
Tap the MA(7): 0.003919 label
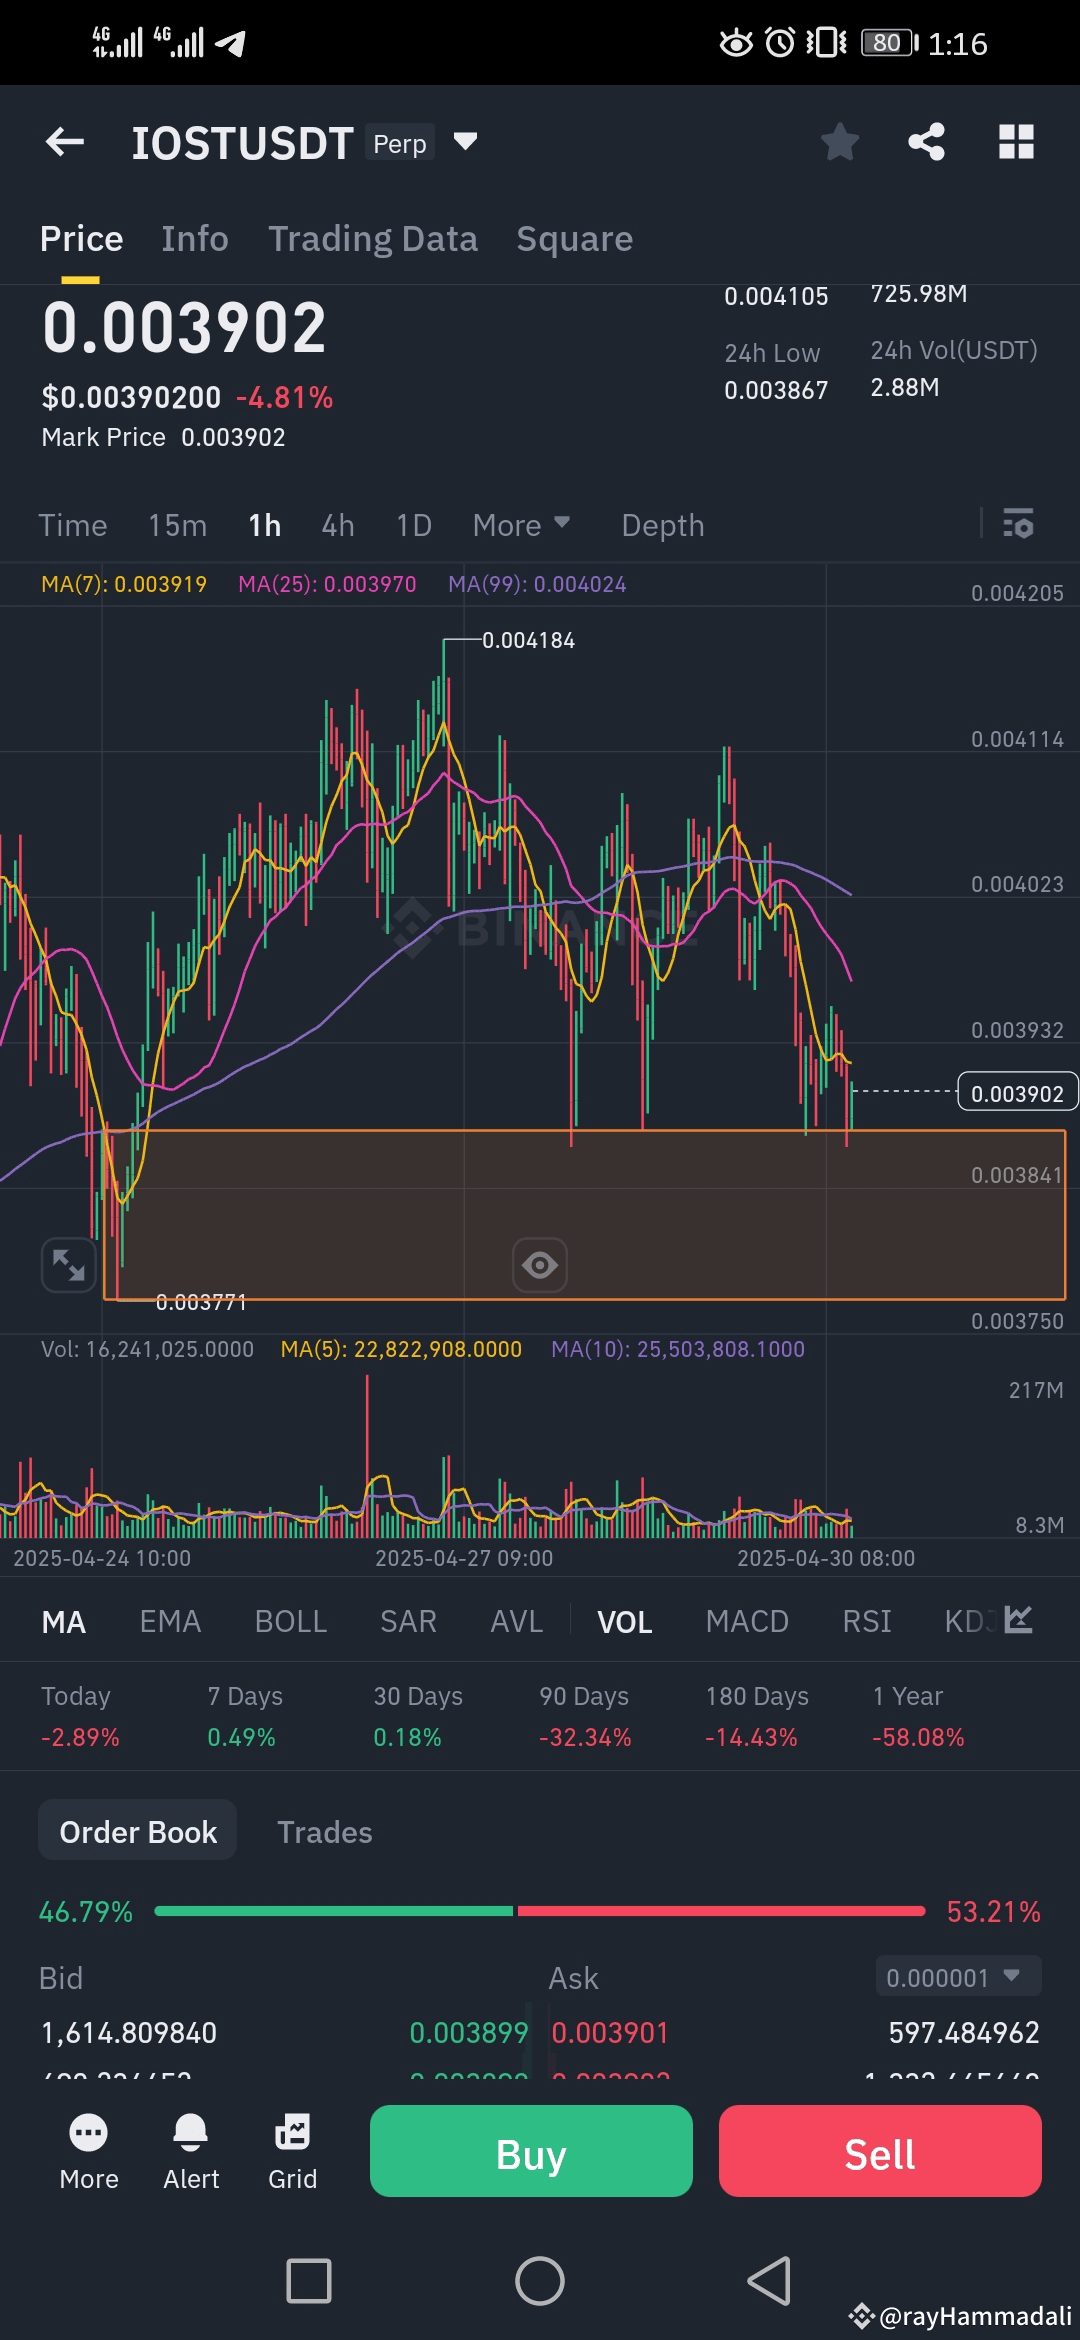(x=124, y=584)
